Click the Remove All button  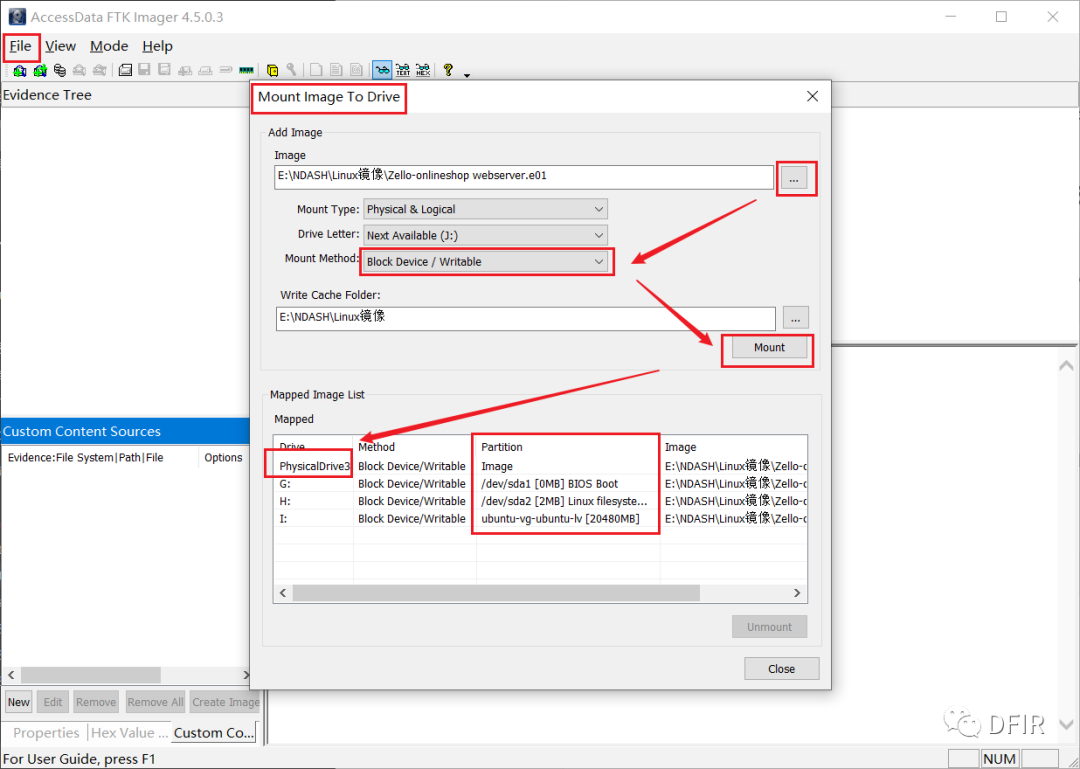[155, 702]
